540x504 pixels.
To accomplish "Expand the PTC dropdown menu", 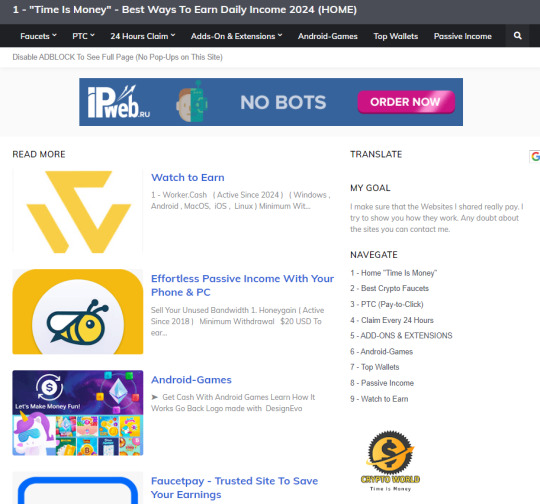I will tap(83, 36).
